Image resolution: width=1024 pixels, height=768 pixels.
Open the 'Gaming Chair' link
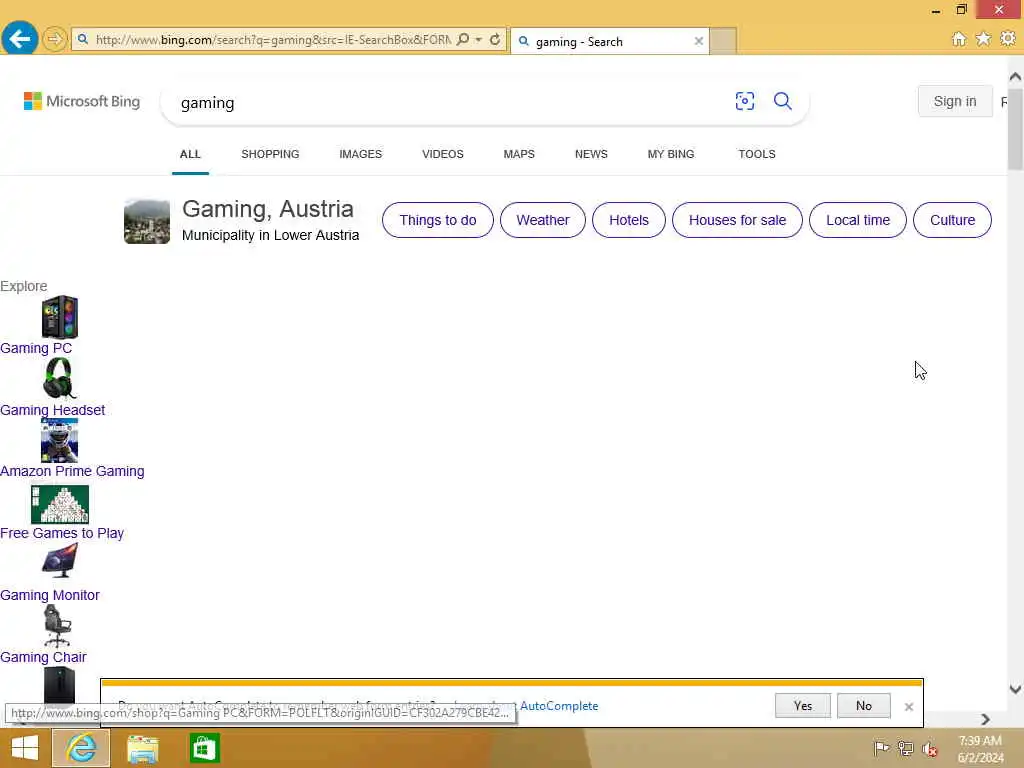43,658
